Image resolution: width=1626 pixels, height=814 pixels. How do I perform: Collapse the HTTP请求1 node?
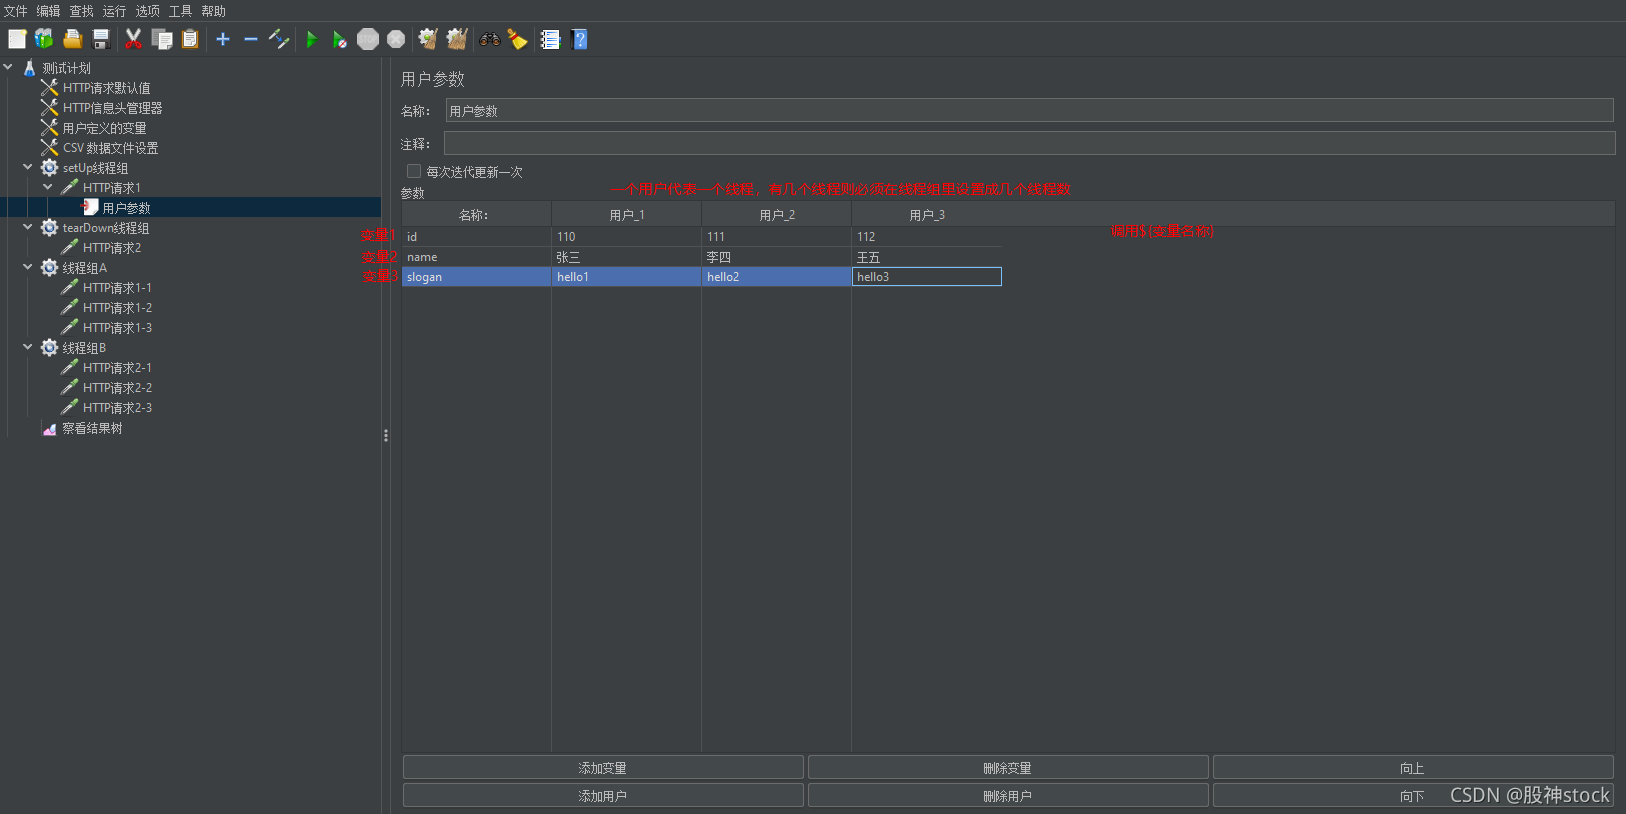tap(48, 187)
